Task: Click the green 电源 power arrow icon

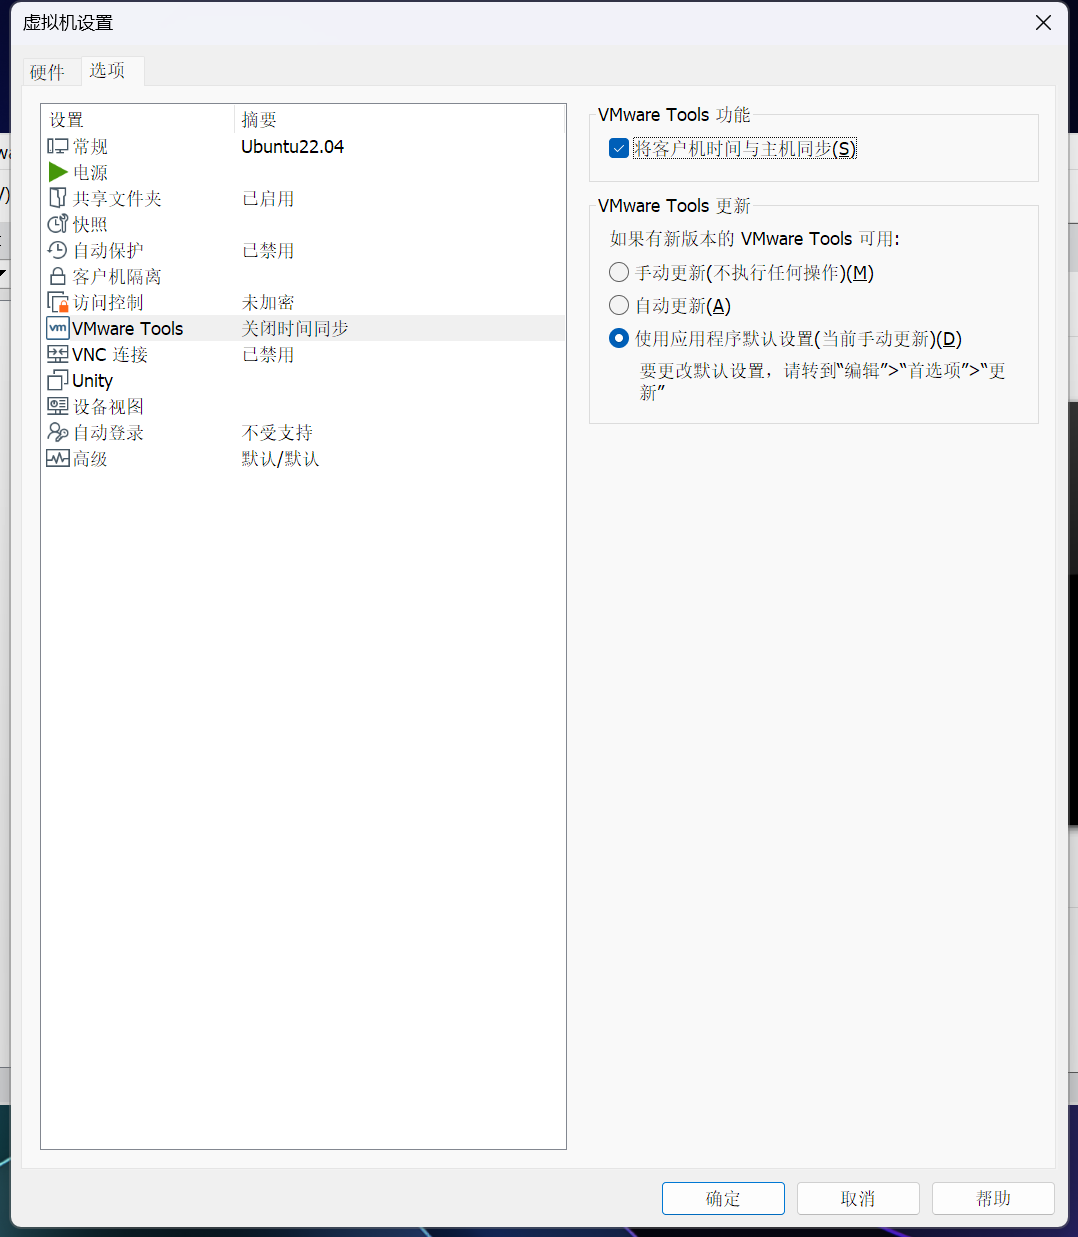Action: pos(58,172)
